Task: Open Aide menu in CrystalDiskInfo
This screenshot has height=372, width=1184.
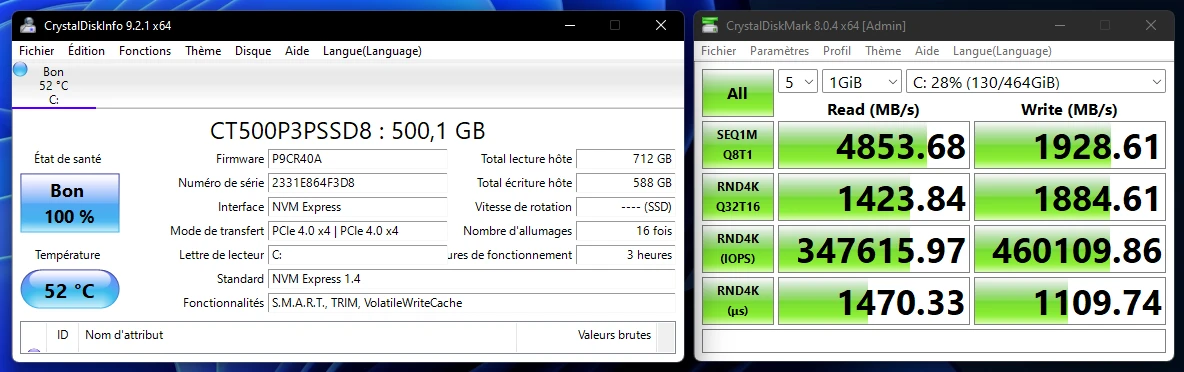Action: 297,51
